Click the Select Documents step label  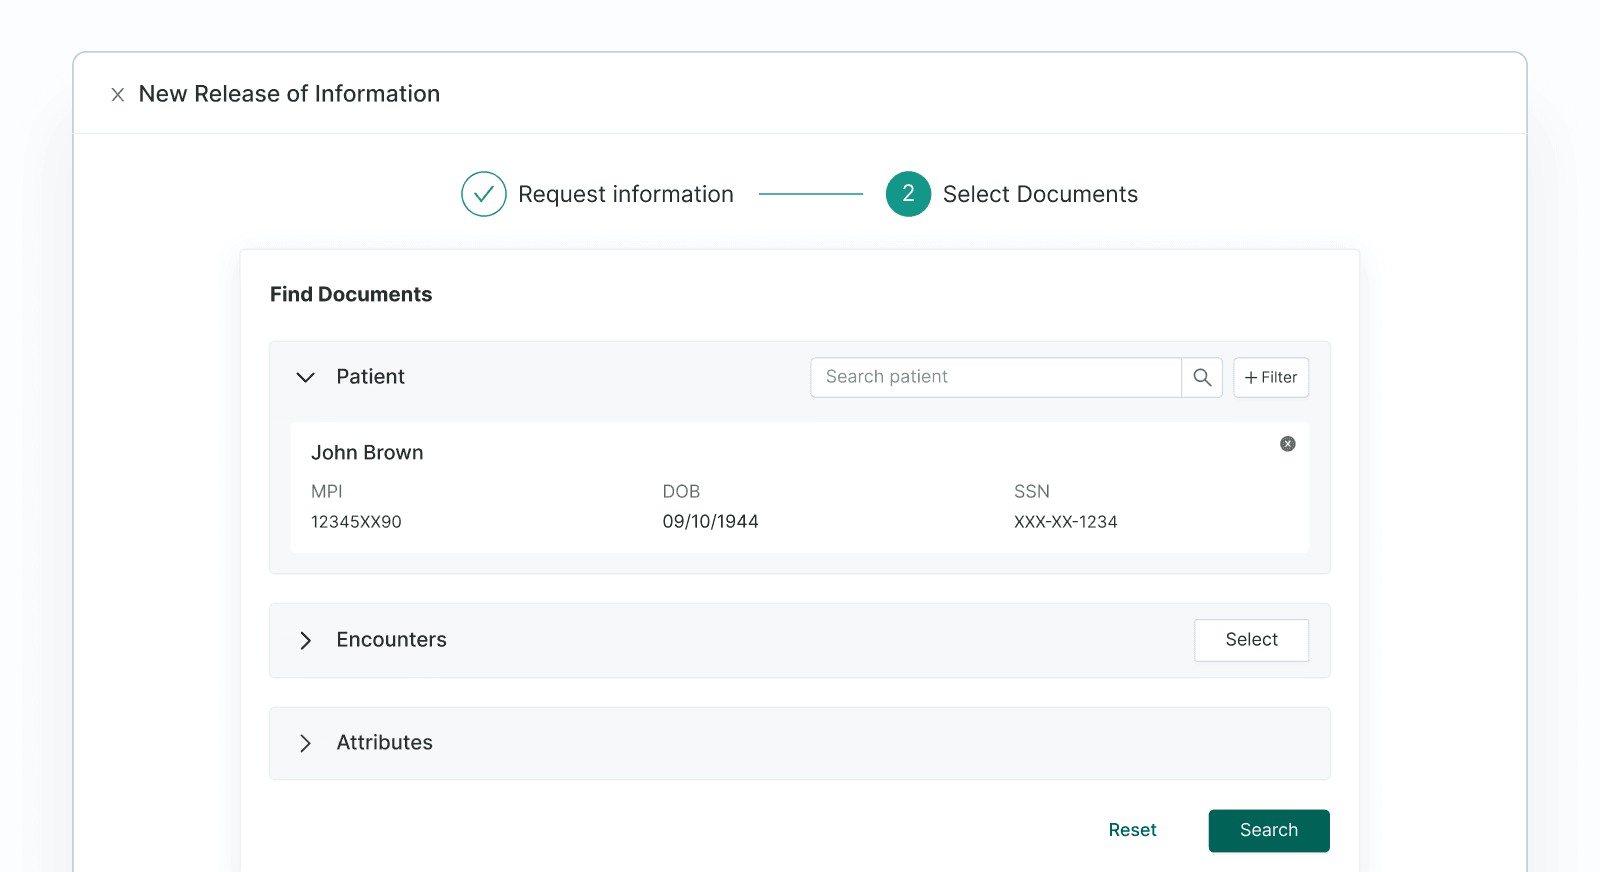point(1040,194)
